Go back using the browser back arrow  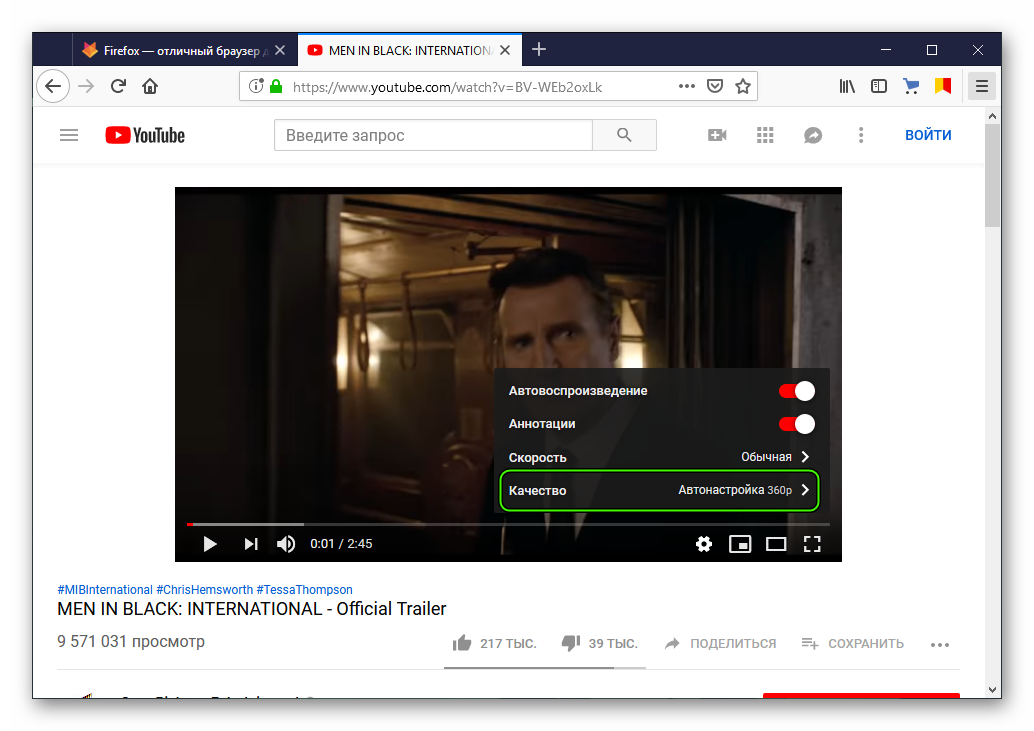(53, 86)
